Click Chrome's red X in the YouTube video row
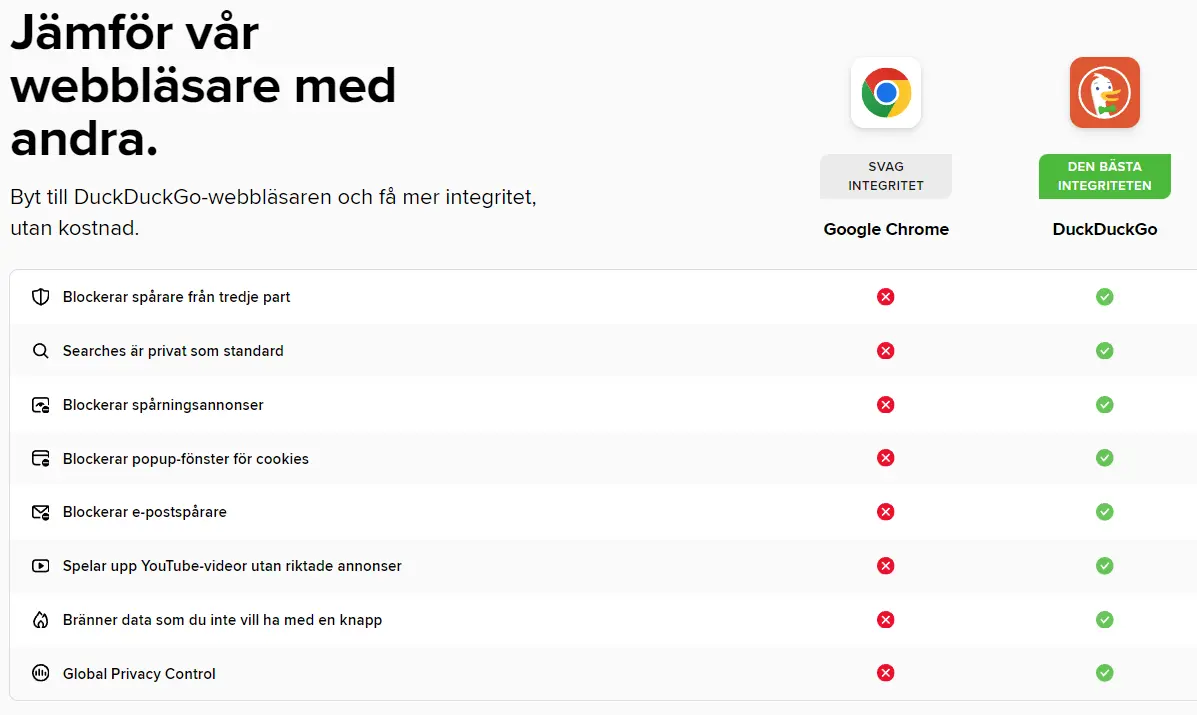The image size is (1197, 715). tap(886, 566)
